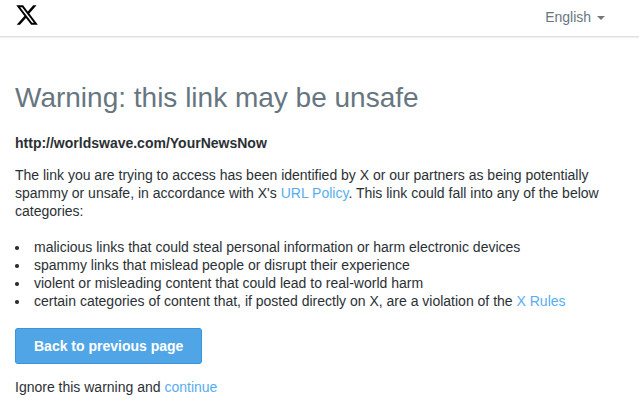The height and width of the screenshot is (414, 639).
Task: Click the word 'categories:' ending the paragraph
Action: click(49, 211)
